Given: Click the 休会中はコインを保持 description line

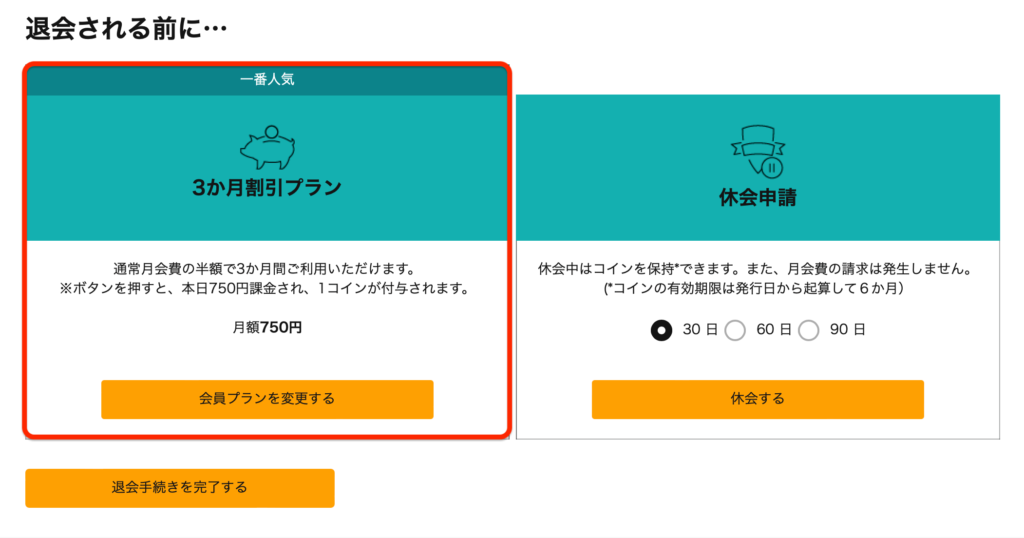Looking at the screenshot, I should click(755, 269).
